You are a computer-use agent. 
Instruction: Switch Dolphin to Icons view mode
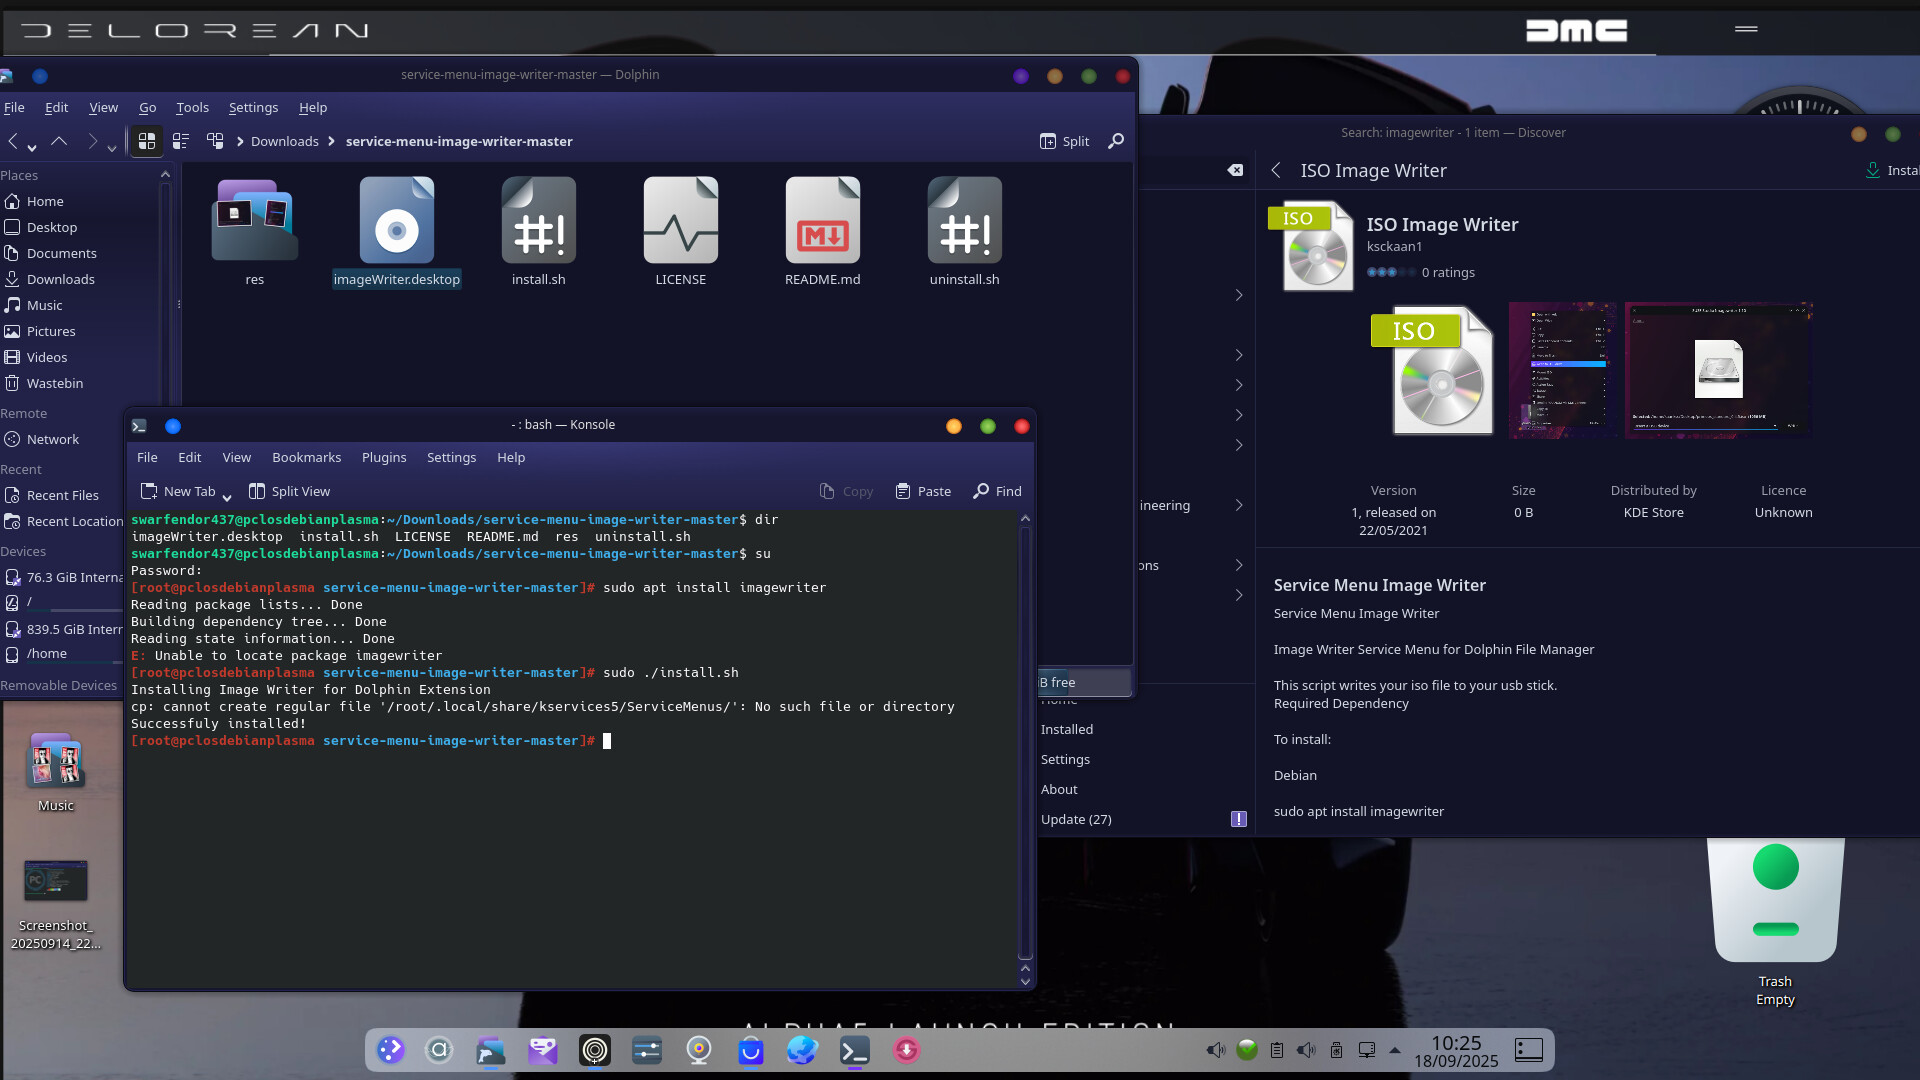pos(147,141)
